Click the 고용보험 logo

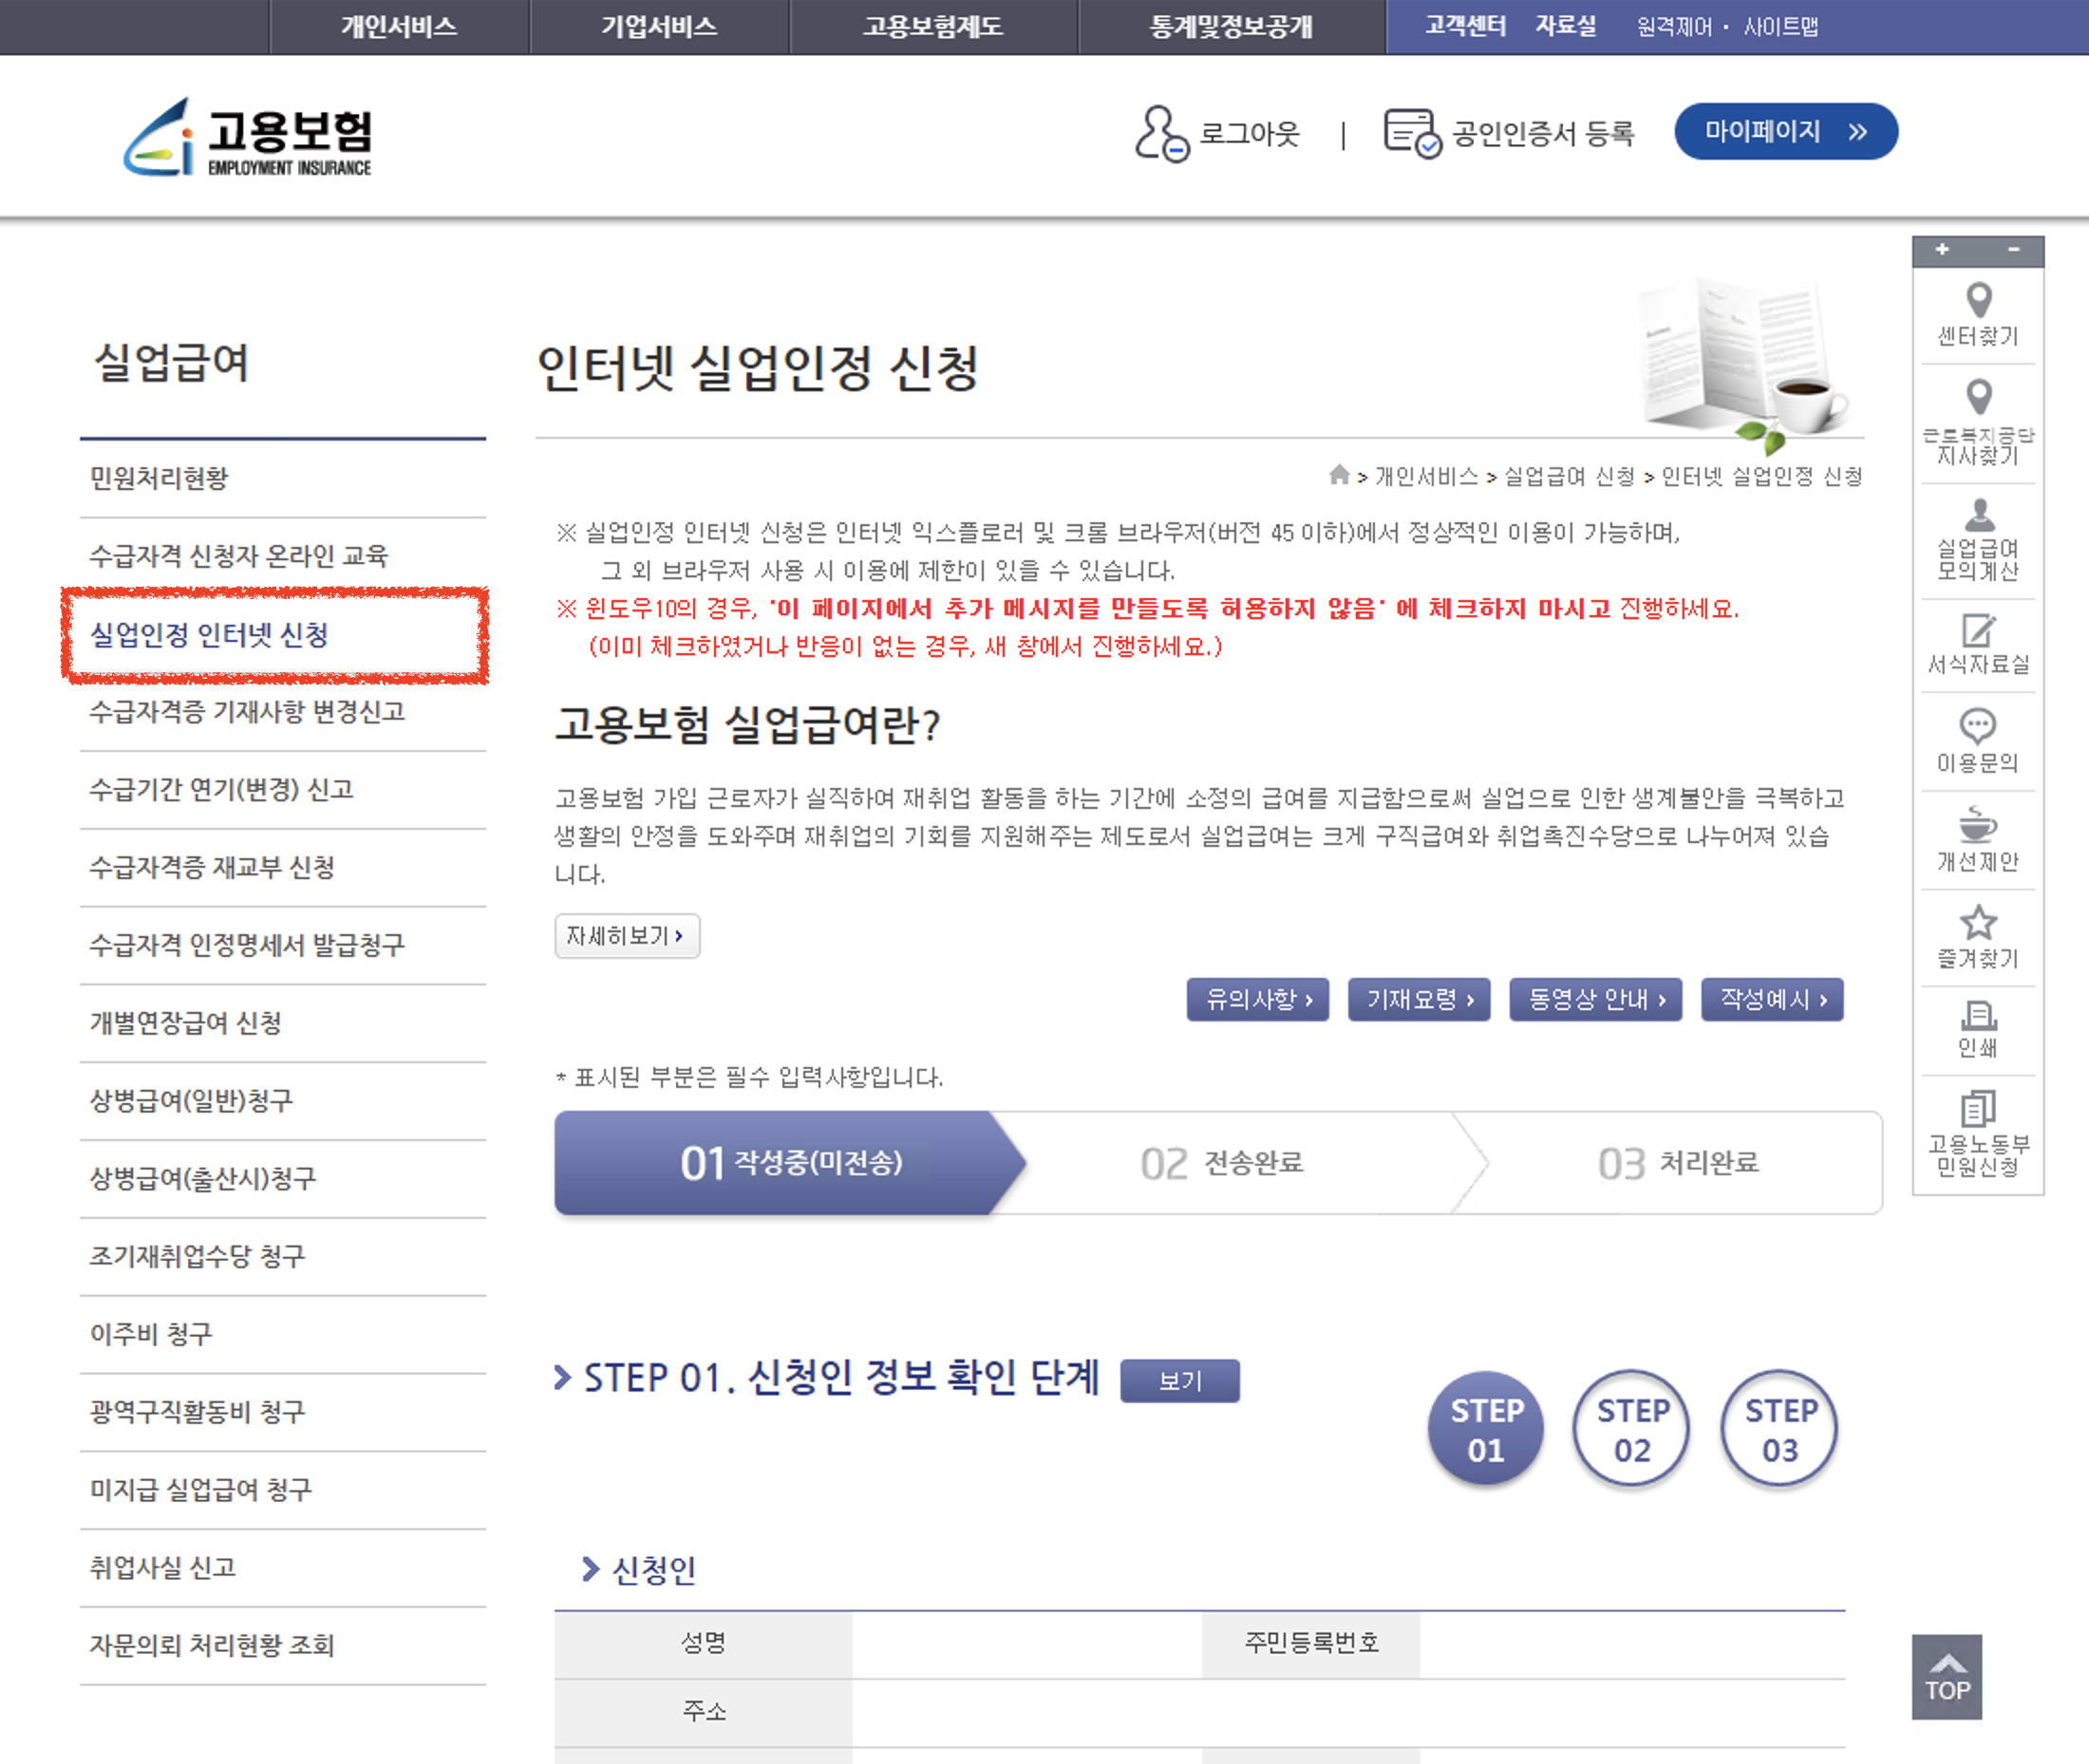tap(248, 138)
